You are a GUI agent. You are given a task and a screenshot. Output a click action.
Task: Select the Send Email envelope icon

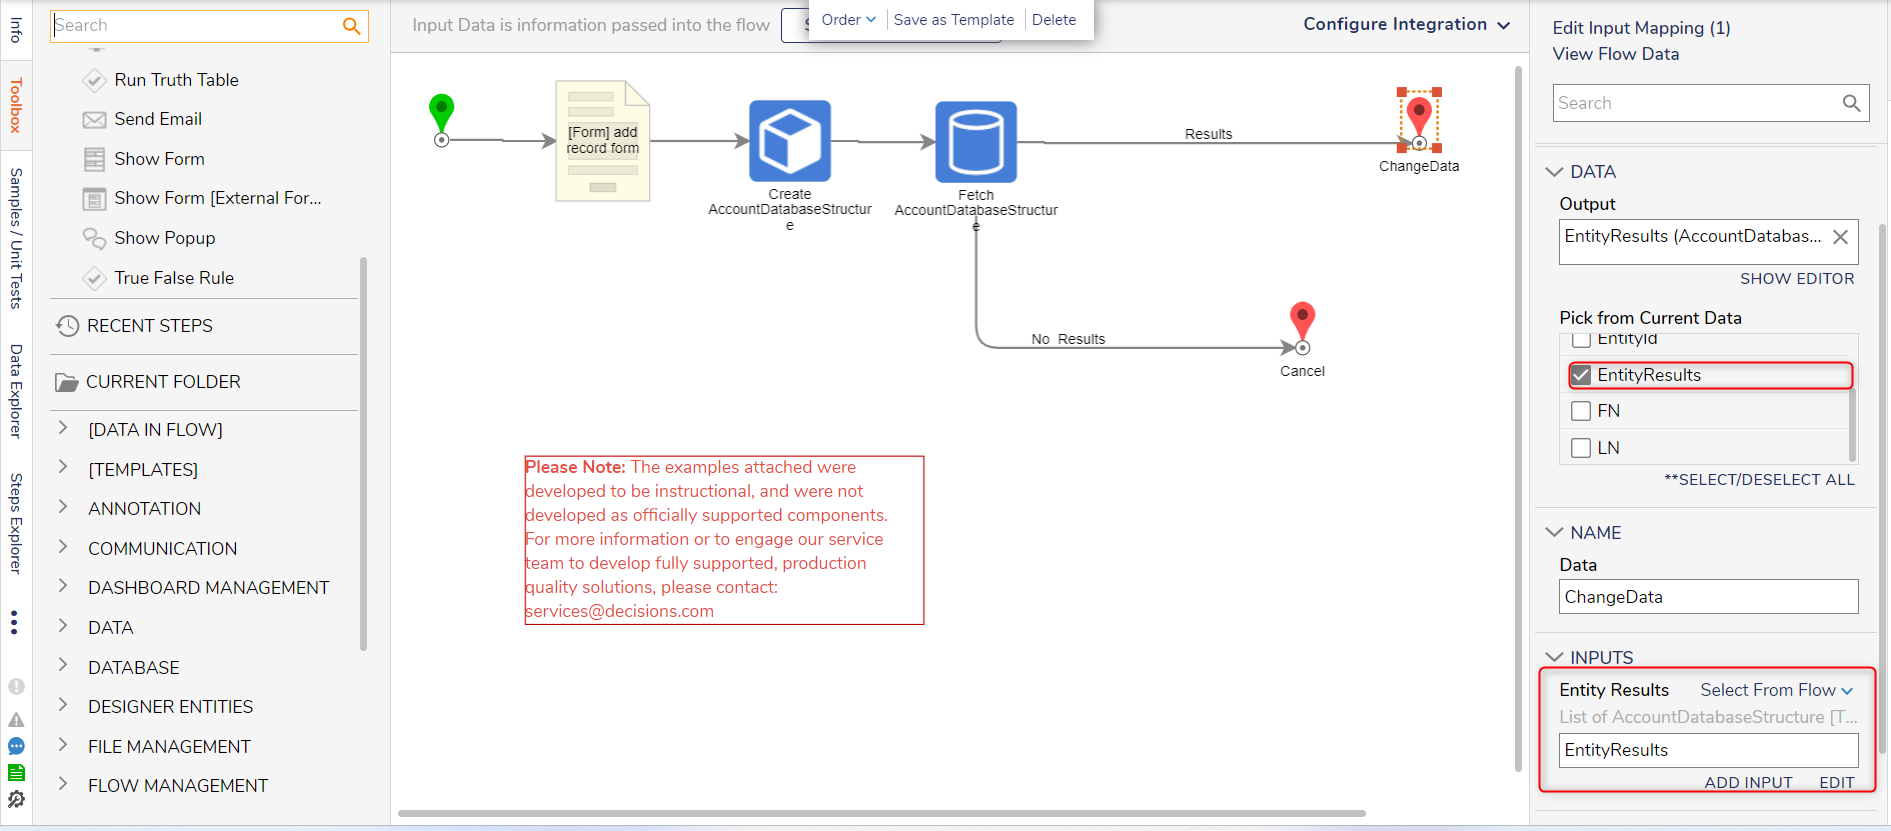coord(94,120)
